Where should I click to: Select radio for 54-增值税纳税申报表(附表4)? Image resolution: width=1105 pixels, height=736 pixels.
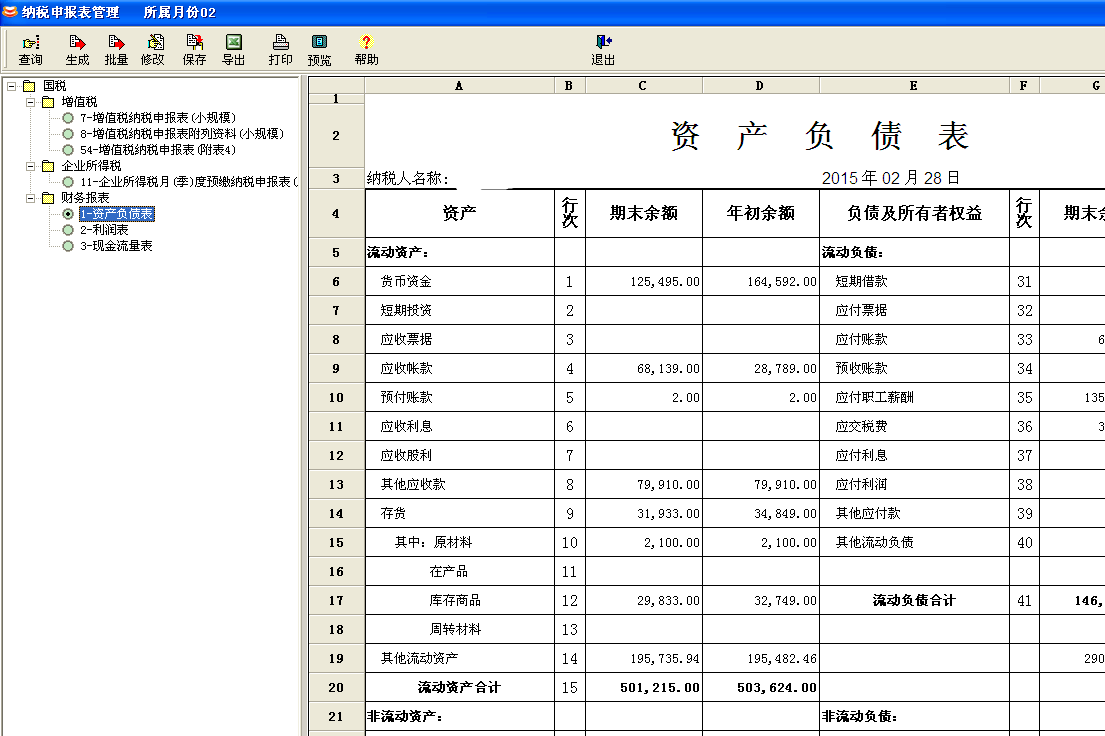68,150
